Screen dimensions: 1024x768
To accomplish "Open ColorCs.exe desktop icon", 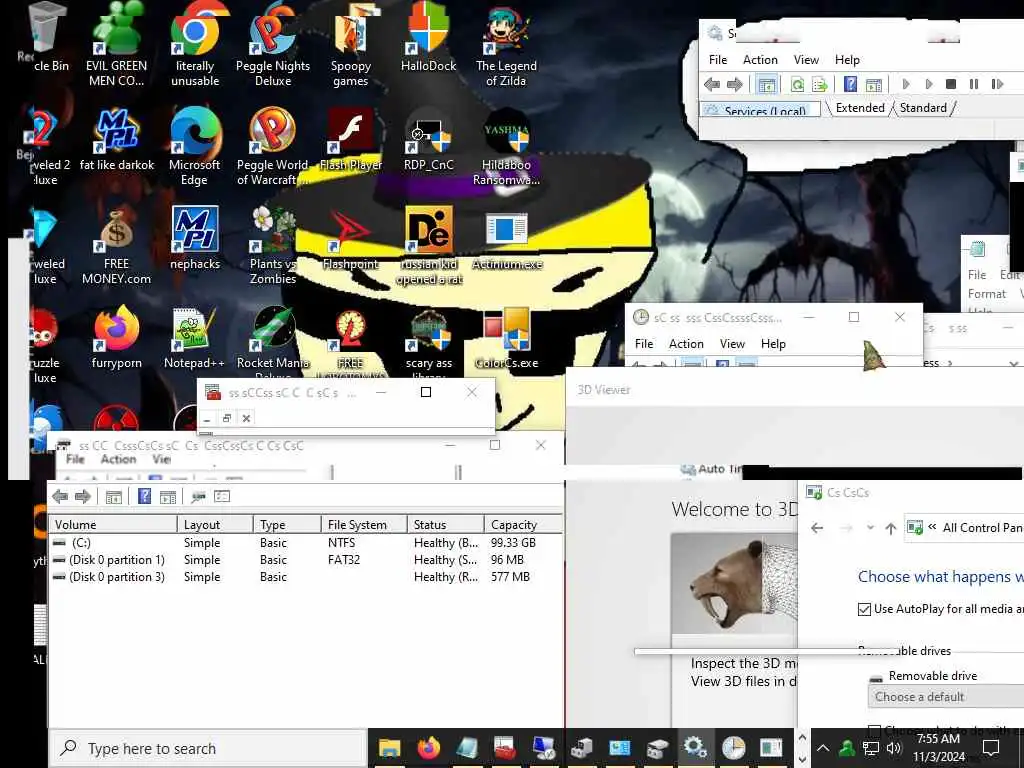I will pos(507,337).
